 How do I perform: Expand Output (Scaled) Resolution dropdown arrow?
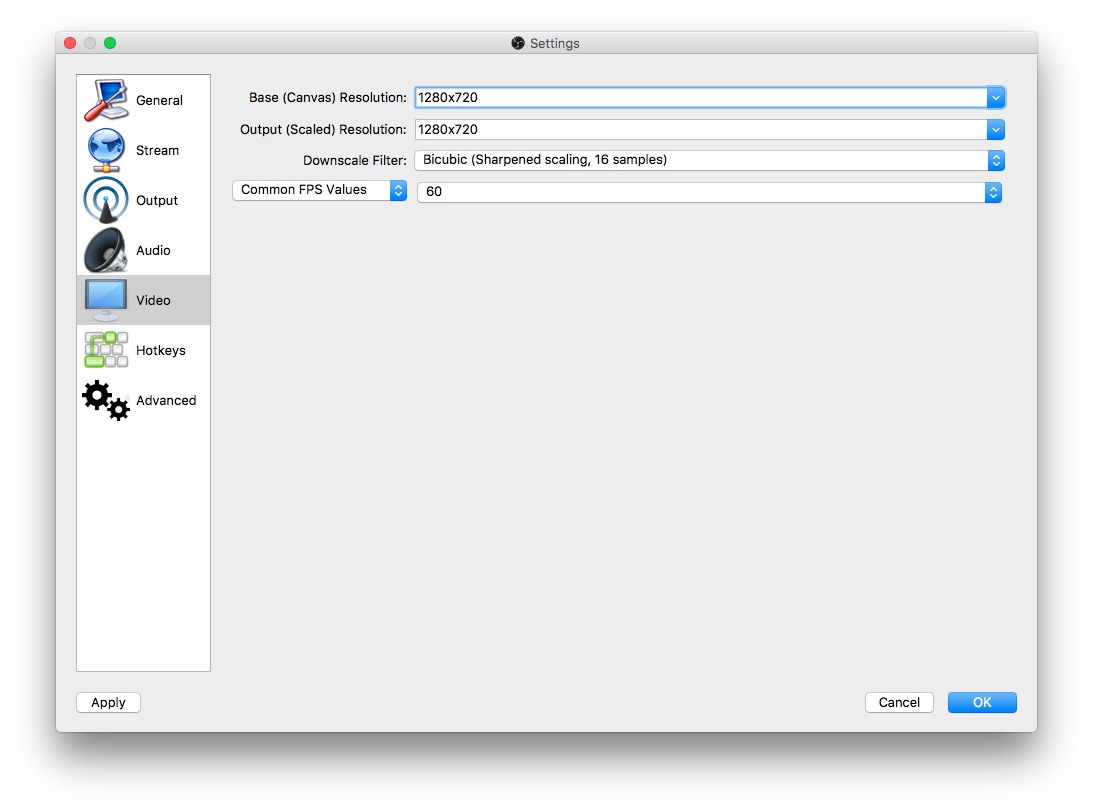point(995,130)
